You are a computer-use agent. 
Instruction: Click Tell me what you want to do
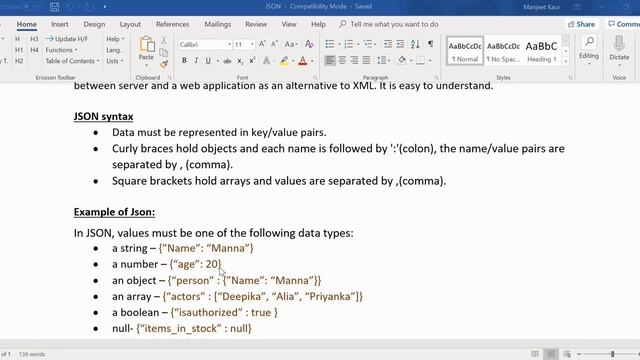click(389, 24)
